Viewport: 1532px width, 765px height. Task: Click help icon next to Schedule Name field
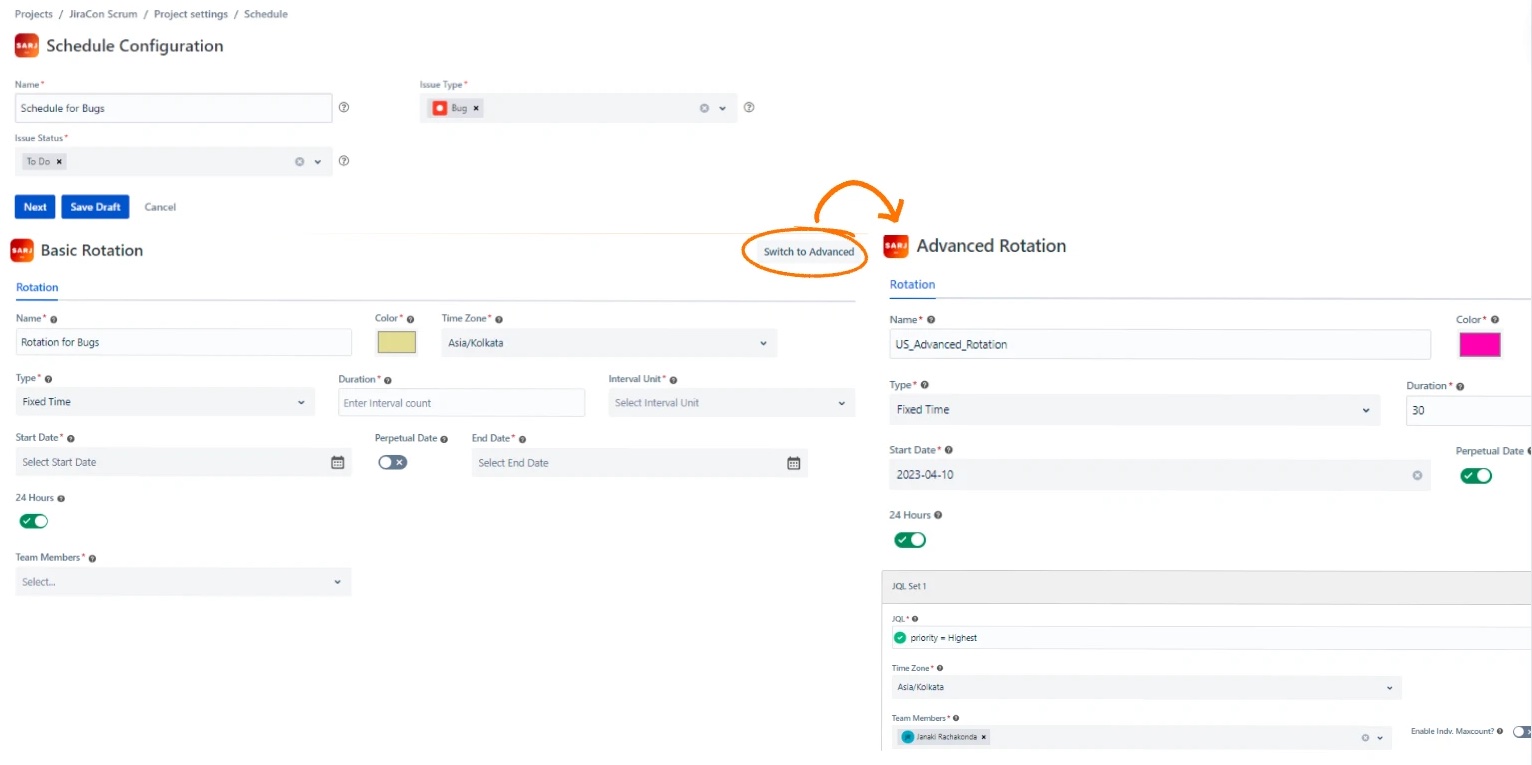point(344,107)
